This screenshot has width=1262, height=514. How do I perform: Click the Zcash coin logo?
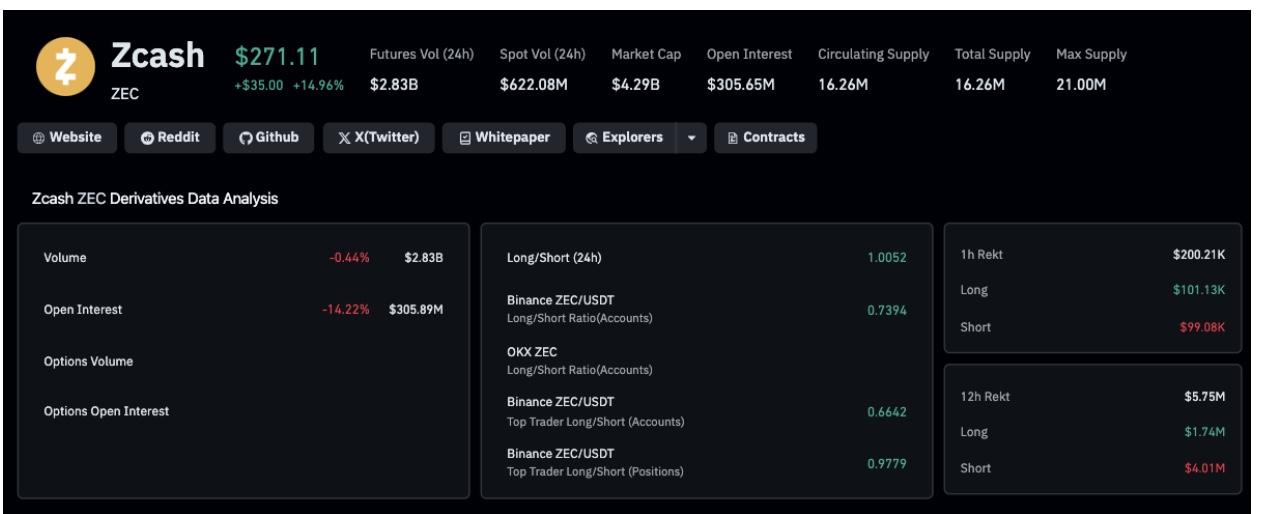click(x=65, y=69)
